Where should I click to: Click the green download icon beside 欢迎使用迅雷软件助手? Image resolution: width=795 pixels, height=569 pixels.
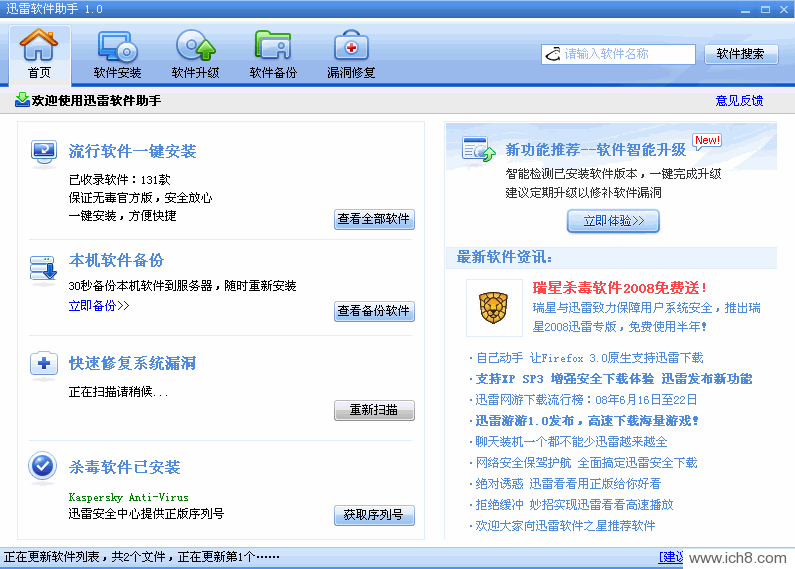tap(22, 100)
